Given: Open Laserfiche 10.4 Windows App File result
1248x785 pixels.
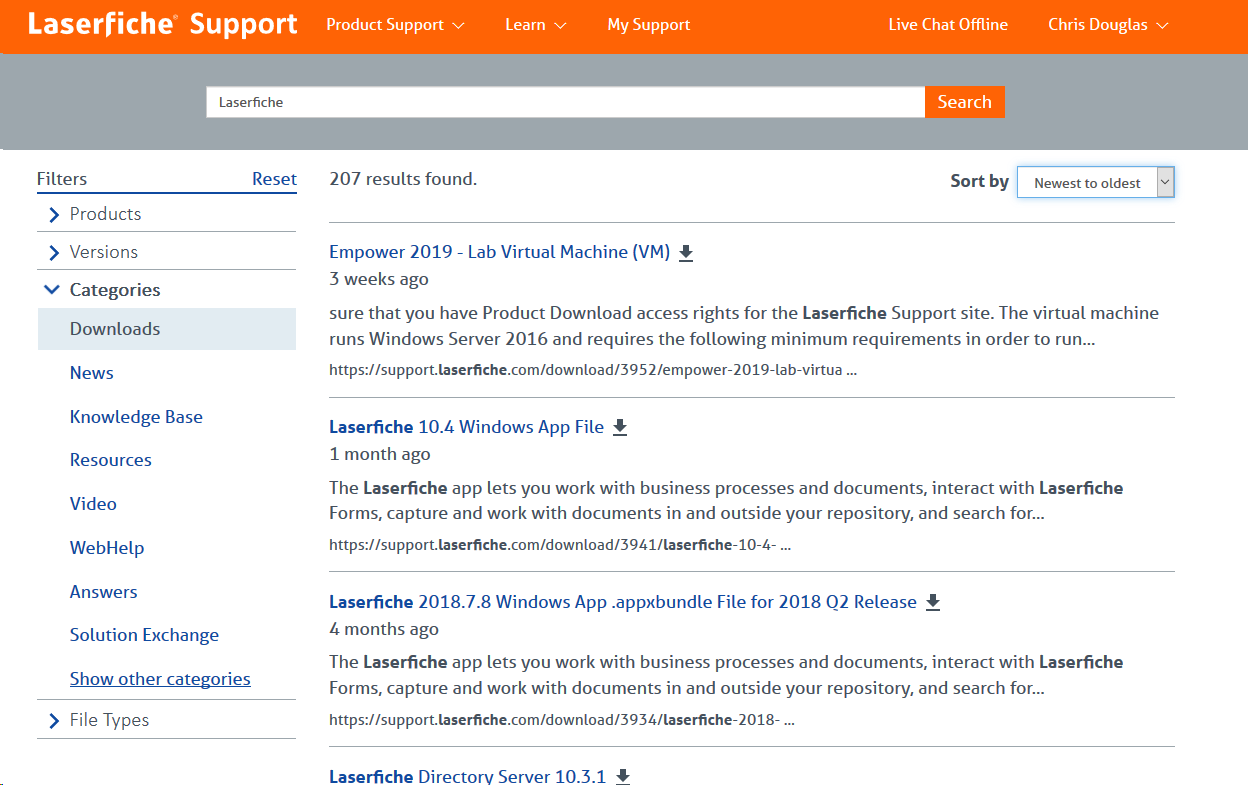Looking at the screenshot, I should click(x=466, y=427).
